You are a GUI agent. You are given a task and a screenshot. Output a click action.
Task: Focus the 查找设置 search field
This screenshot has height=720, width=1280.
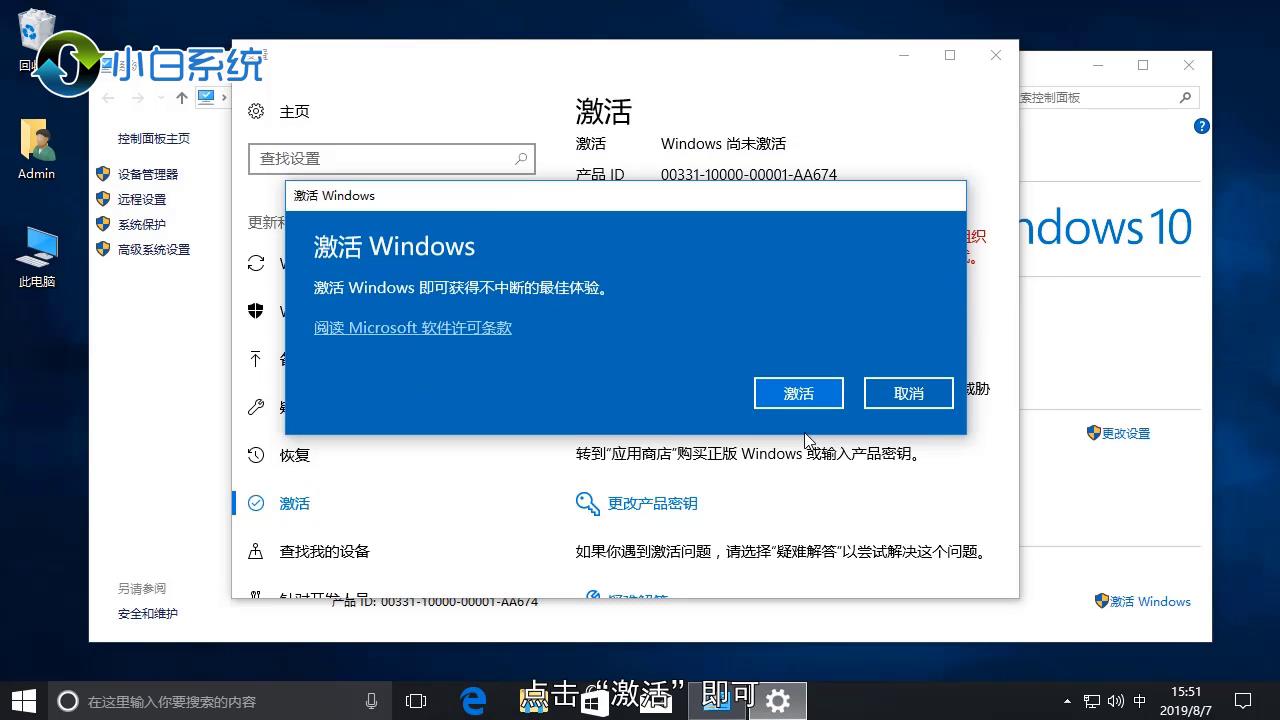(x=392, y=158)
